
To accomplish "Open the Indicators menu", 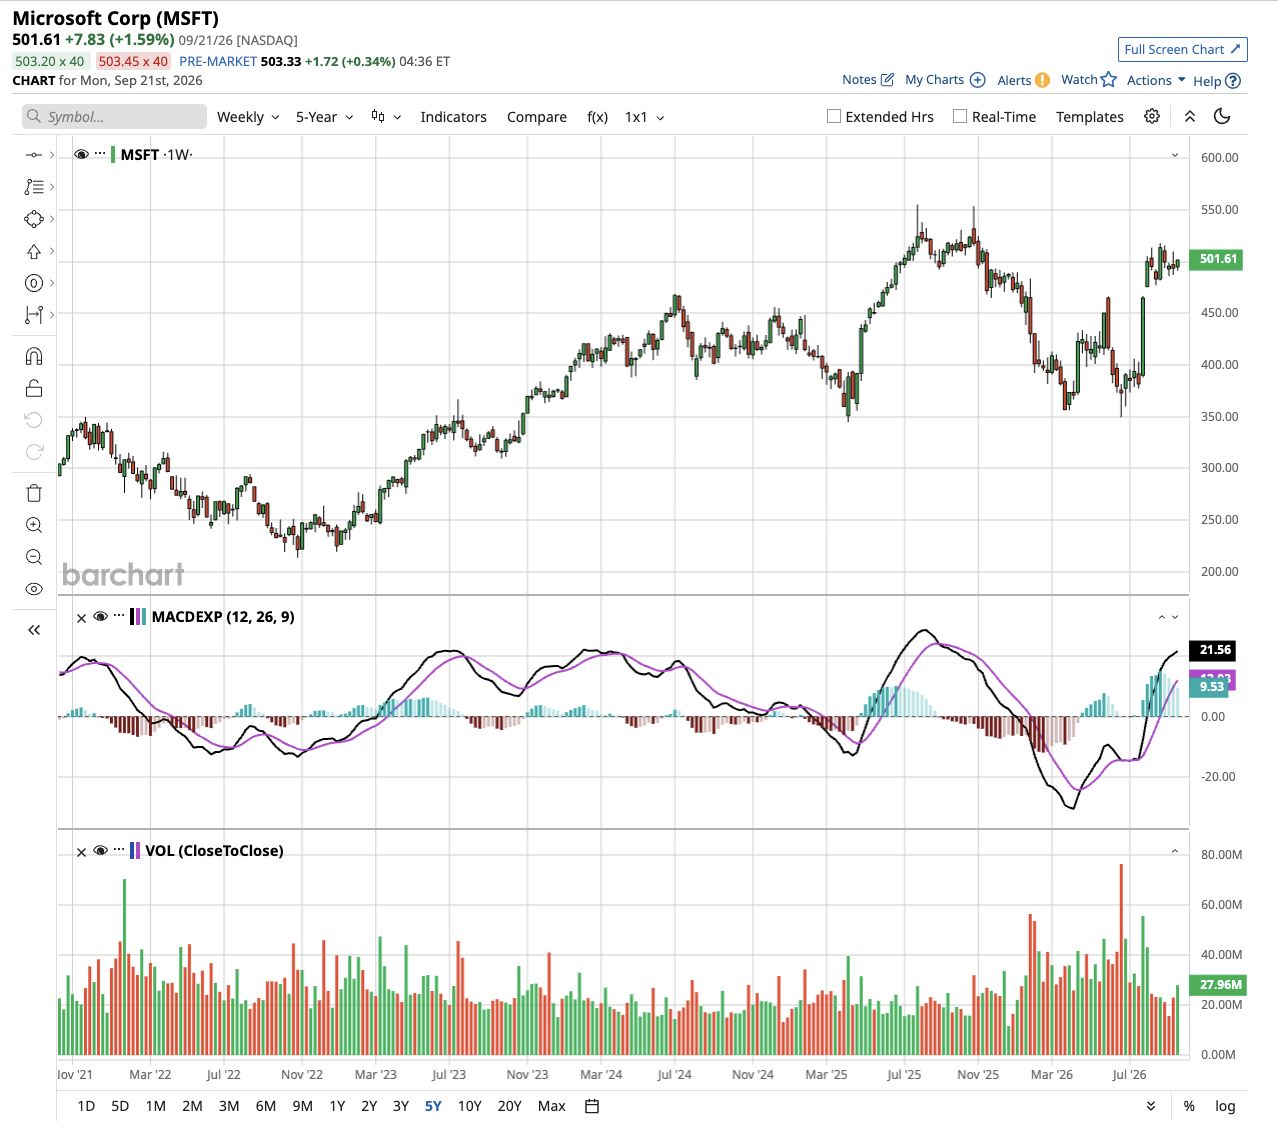I will tap(453, 117).
